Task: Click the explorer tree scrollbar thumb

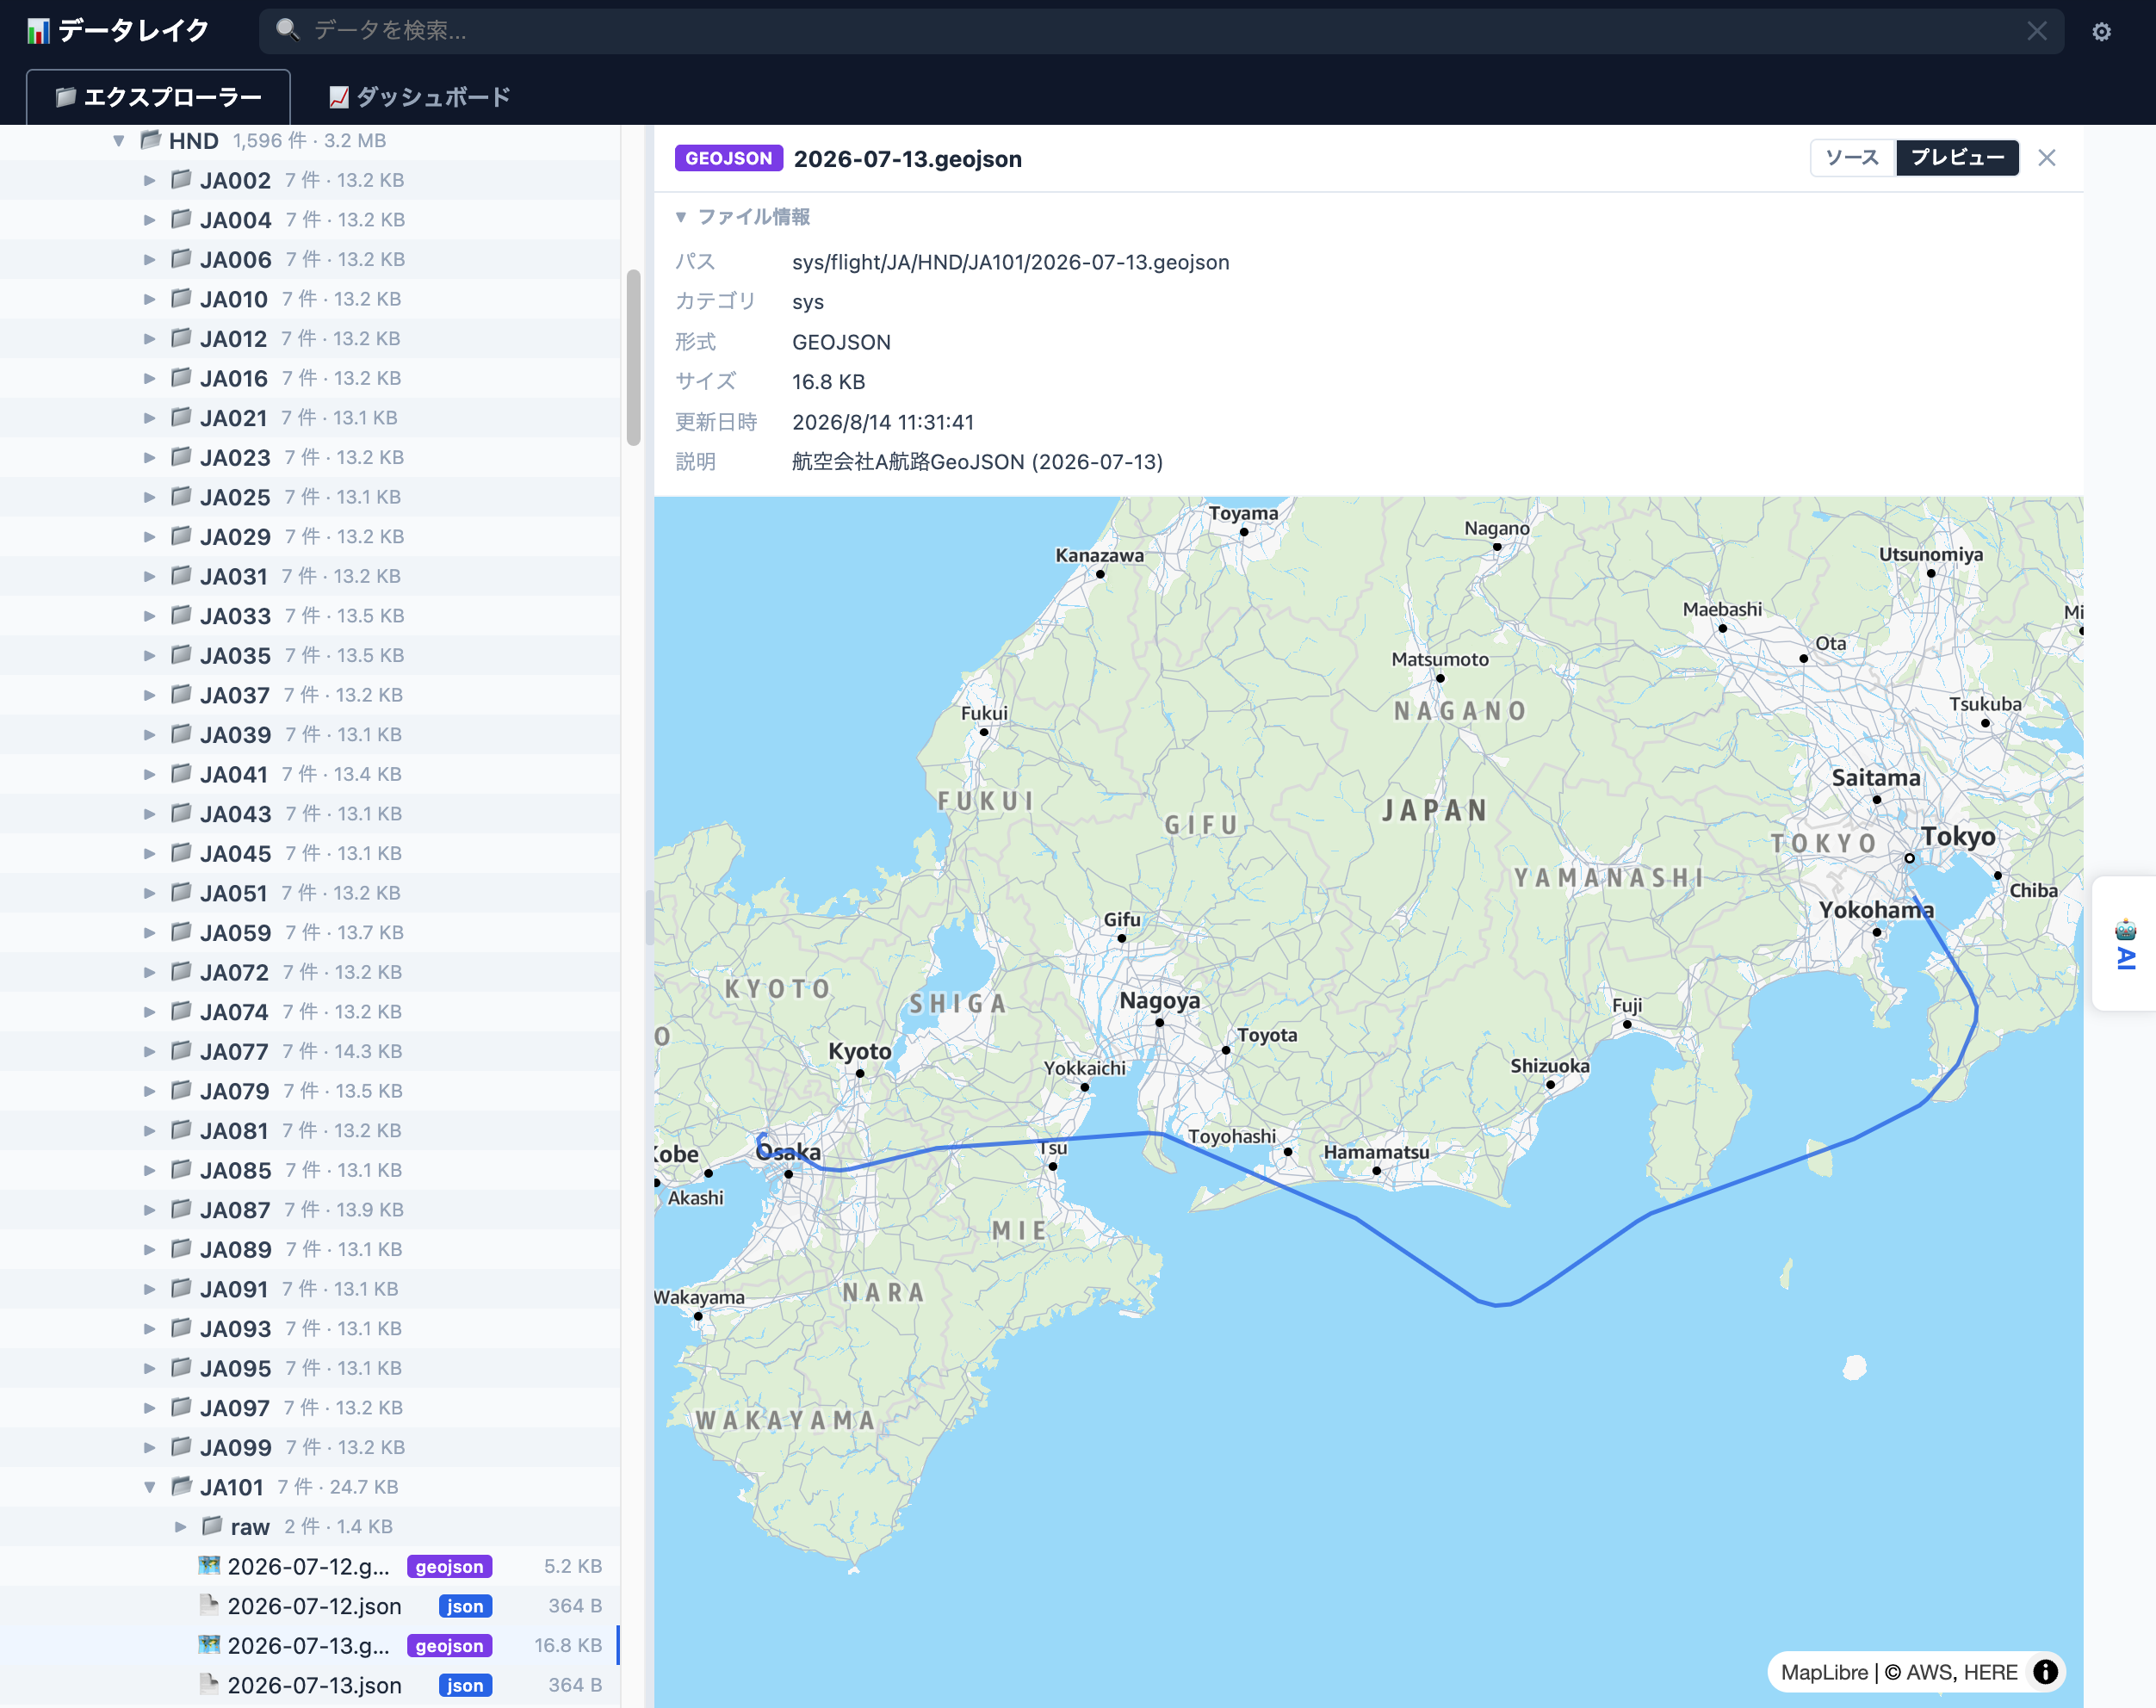Action: (x=633, y=357)
